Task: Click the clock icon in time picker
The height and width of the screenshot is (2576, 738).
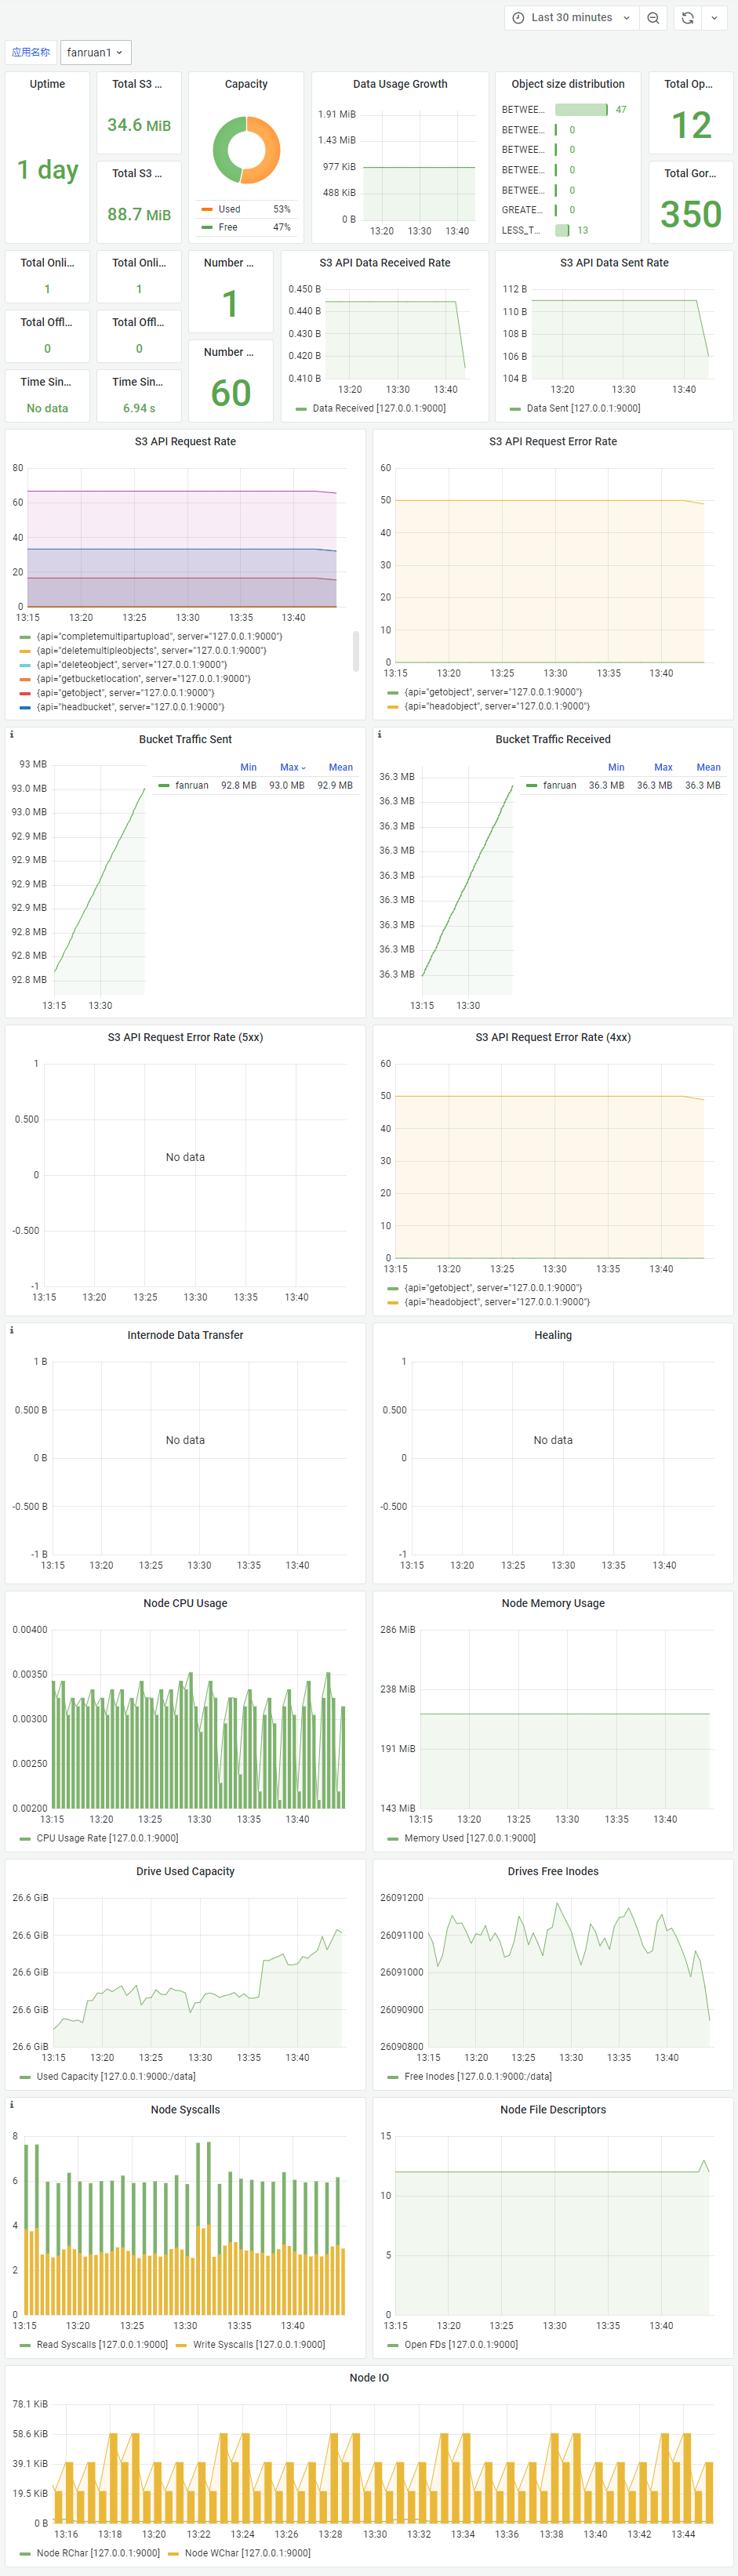Action: (518, 18)
